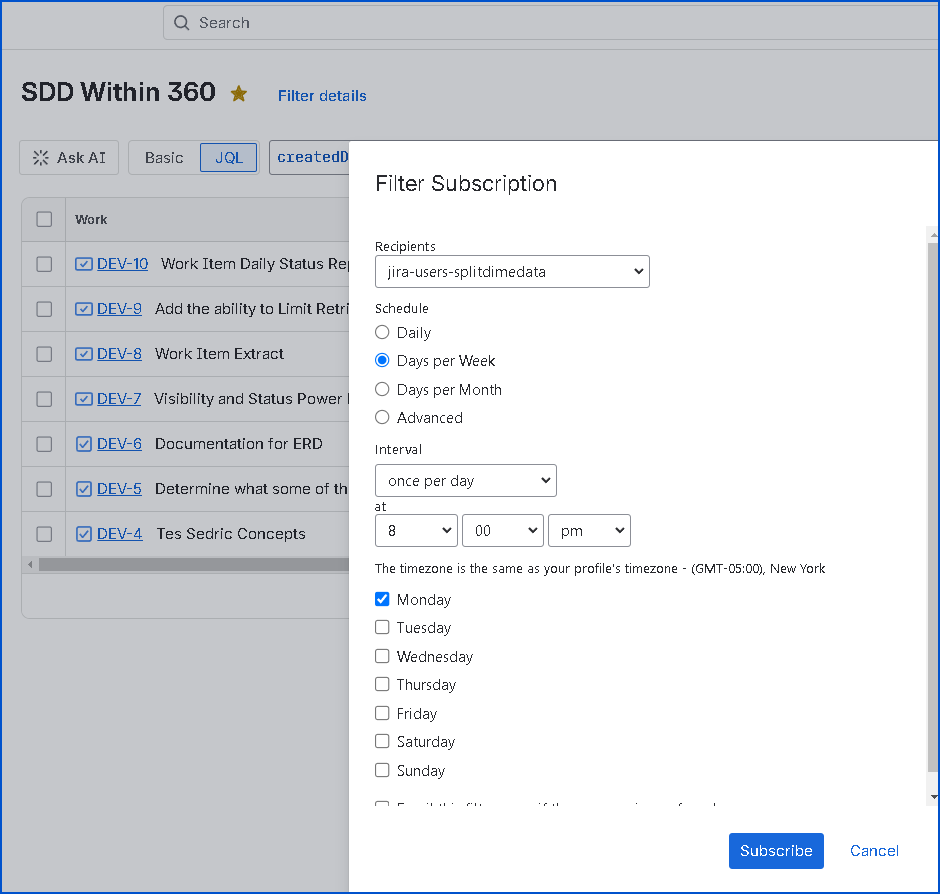Click the task type icon for DEV-5
Screen dimensions: 940x894
pos(84,489)
